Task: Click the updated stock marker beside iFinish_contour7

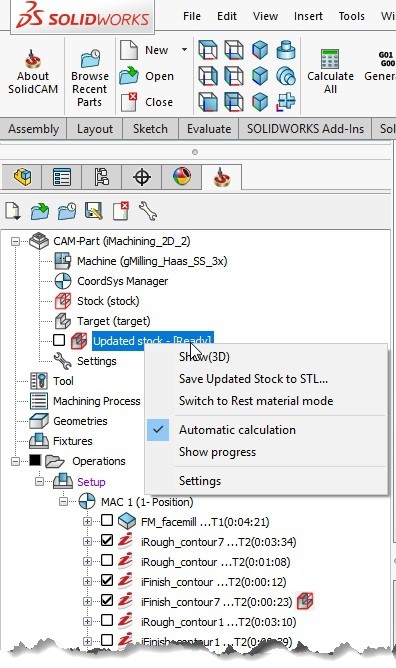Action: point(305,601)
